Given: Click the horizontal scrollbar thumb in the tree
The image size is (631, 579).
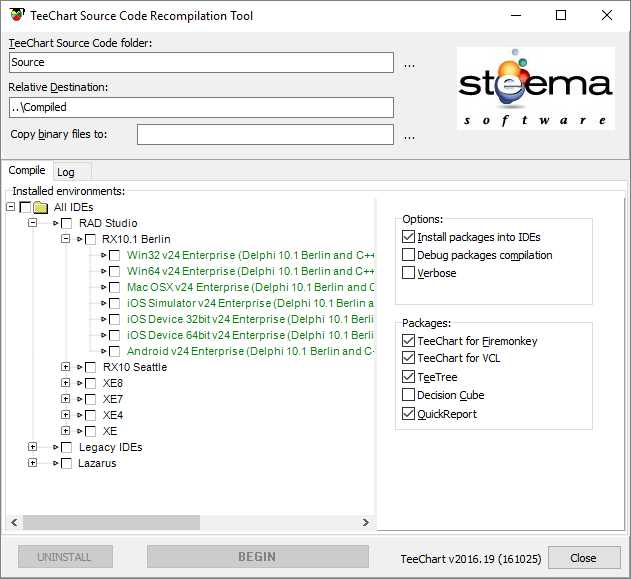Looking at the screenshot, I should click(111, 522).
